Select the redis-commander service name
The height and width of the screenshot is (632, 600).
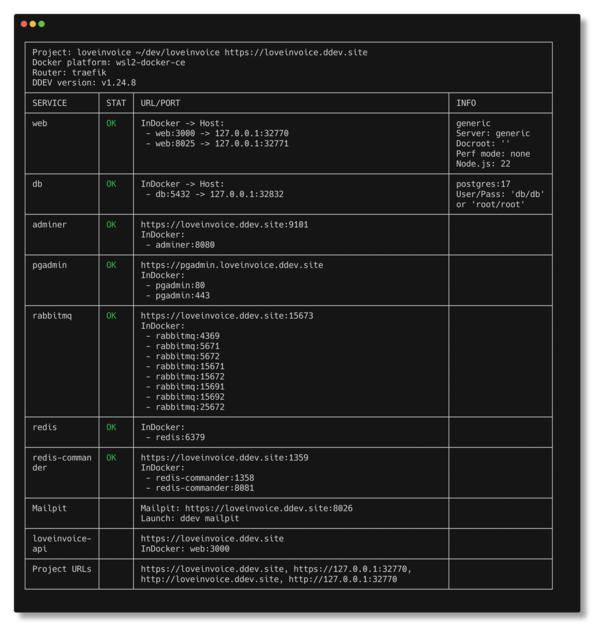tap(62, 463)
